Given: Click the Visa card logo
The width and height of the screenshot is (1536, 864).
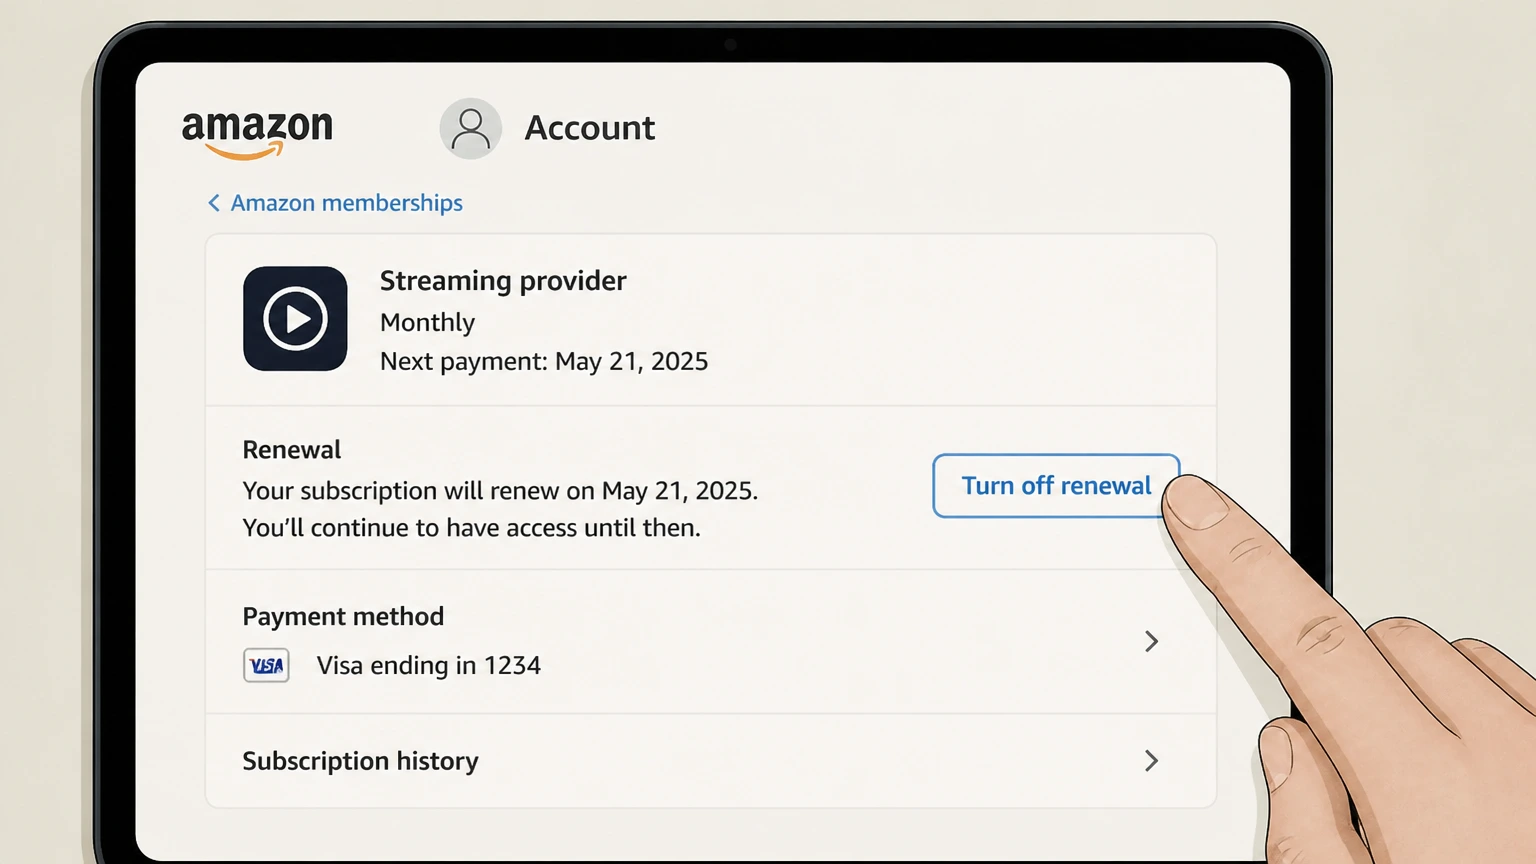Looking at the screenshot, I should [x=266, y=665].
